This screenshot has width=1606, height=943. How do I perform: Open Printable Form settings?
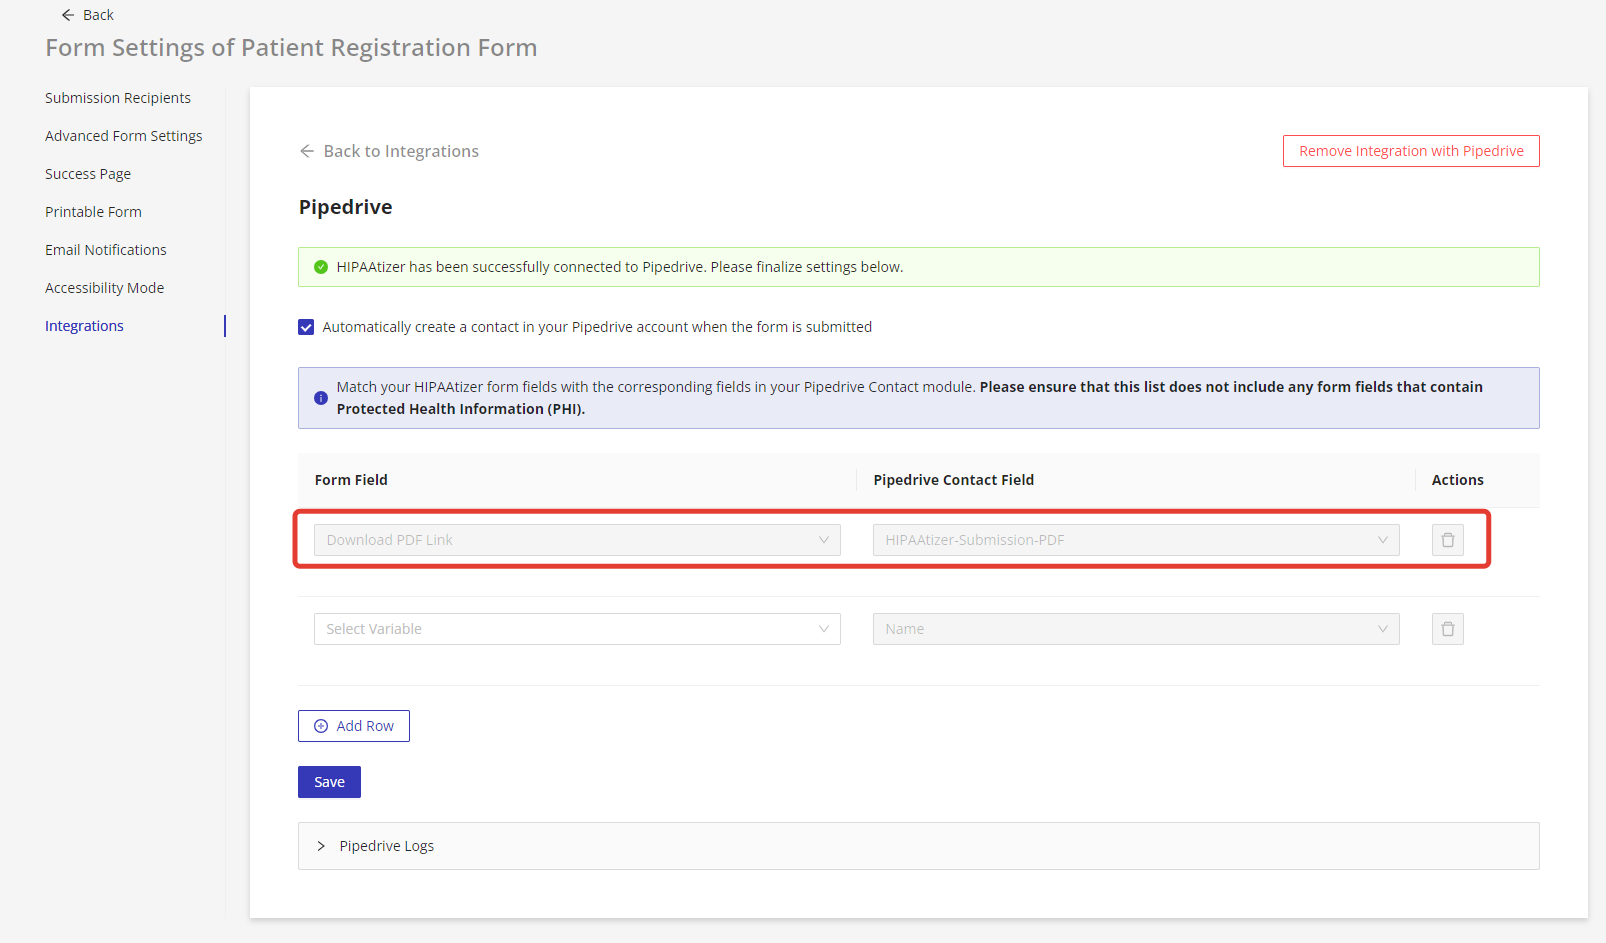(93, 212)
